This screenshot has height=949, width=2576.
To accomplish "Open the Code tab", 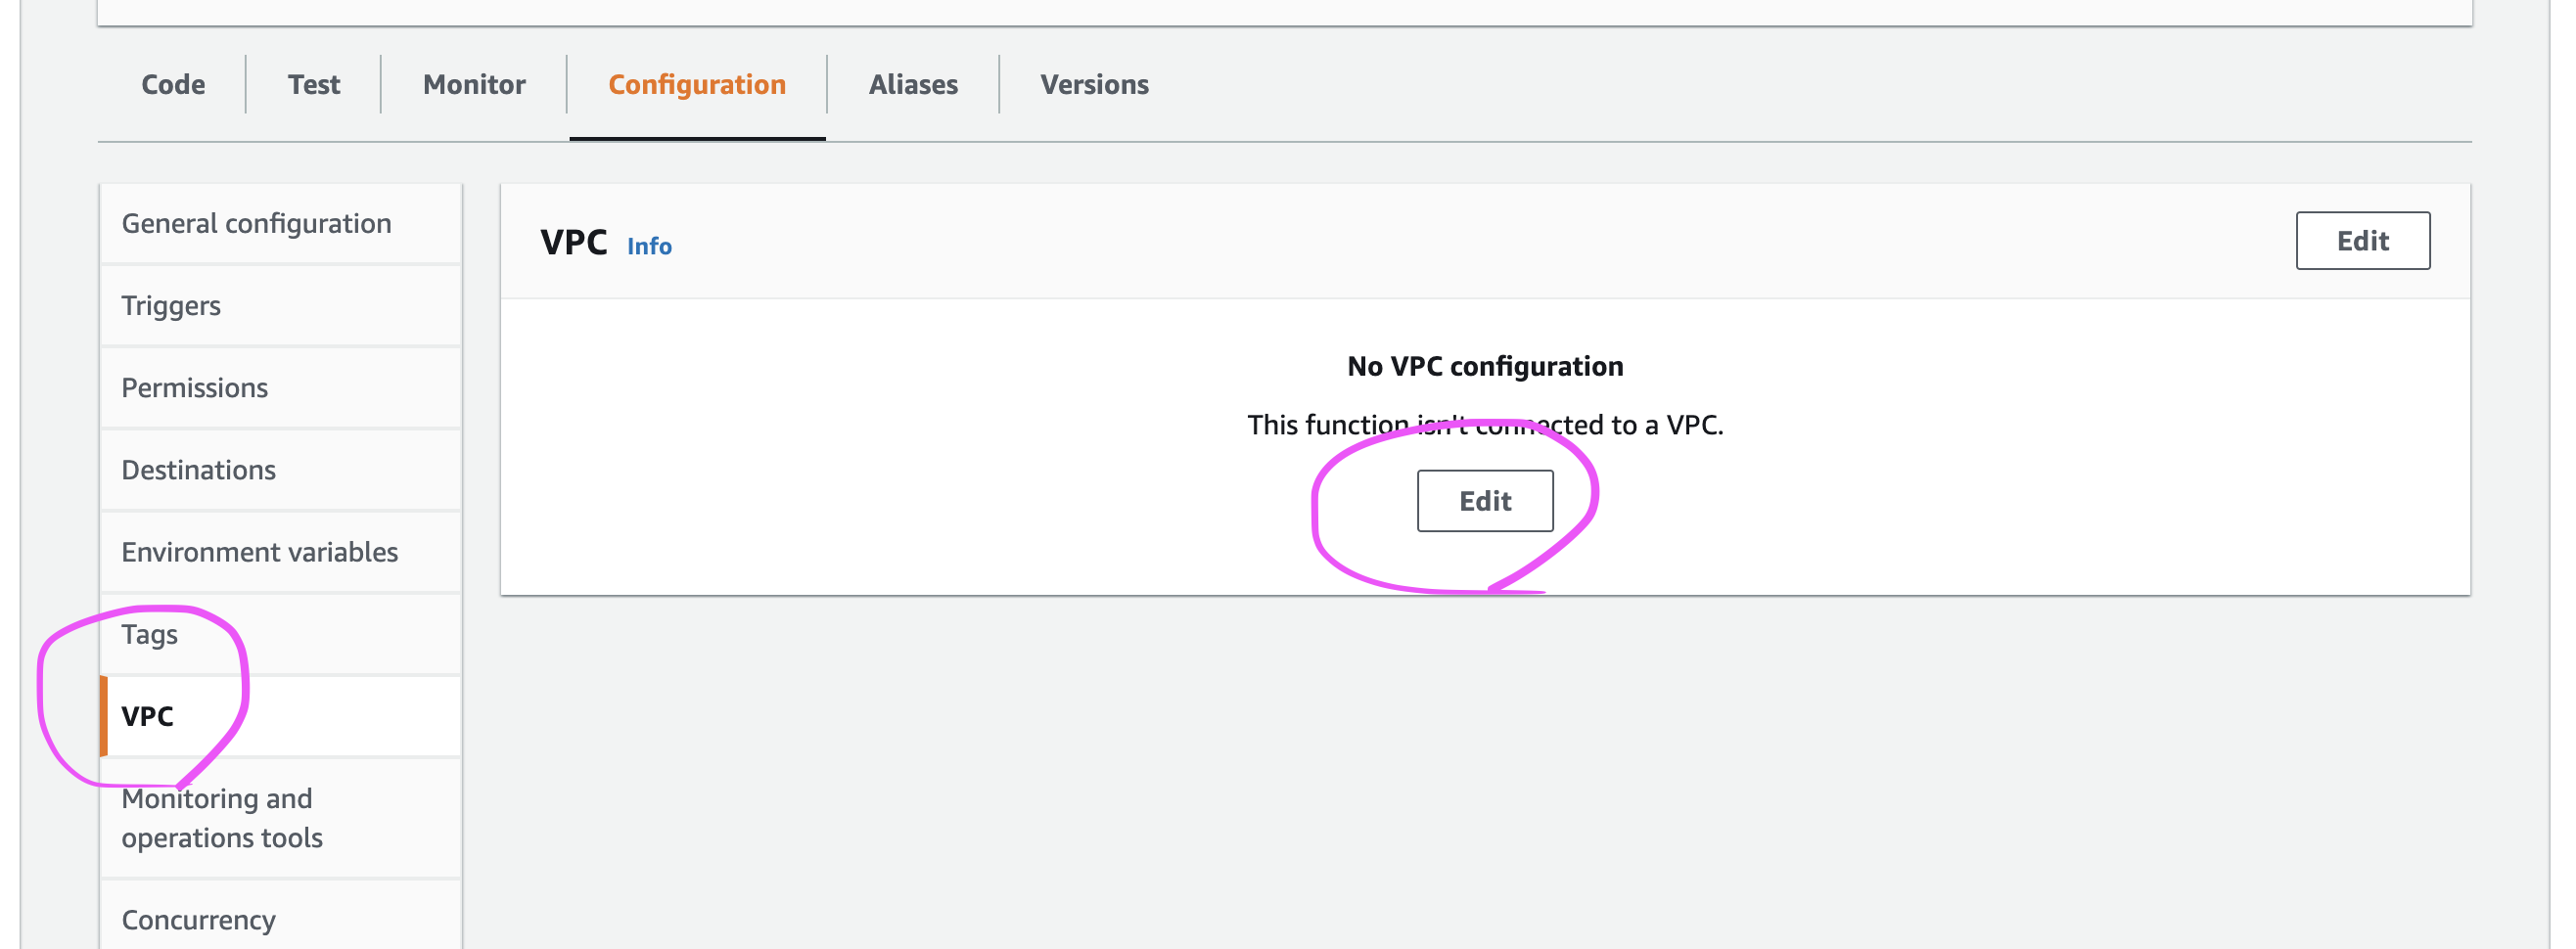I will point(173,85).
